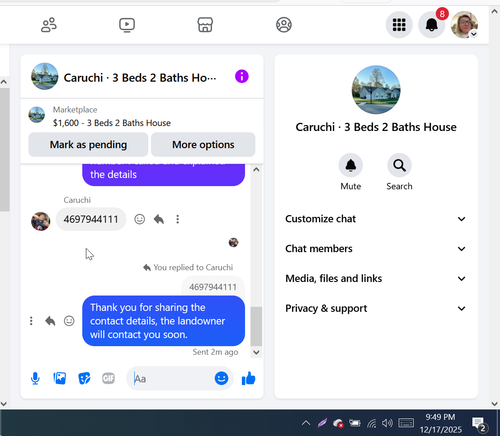
Task: Click Mark as pending button
Action: (x=88, y=145)
